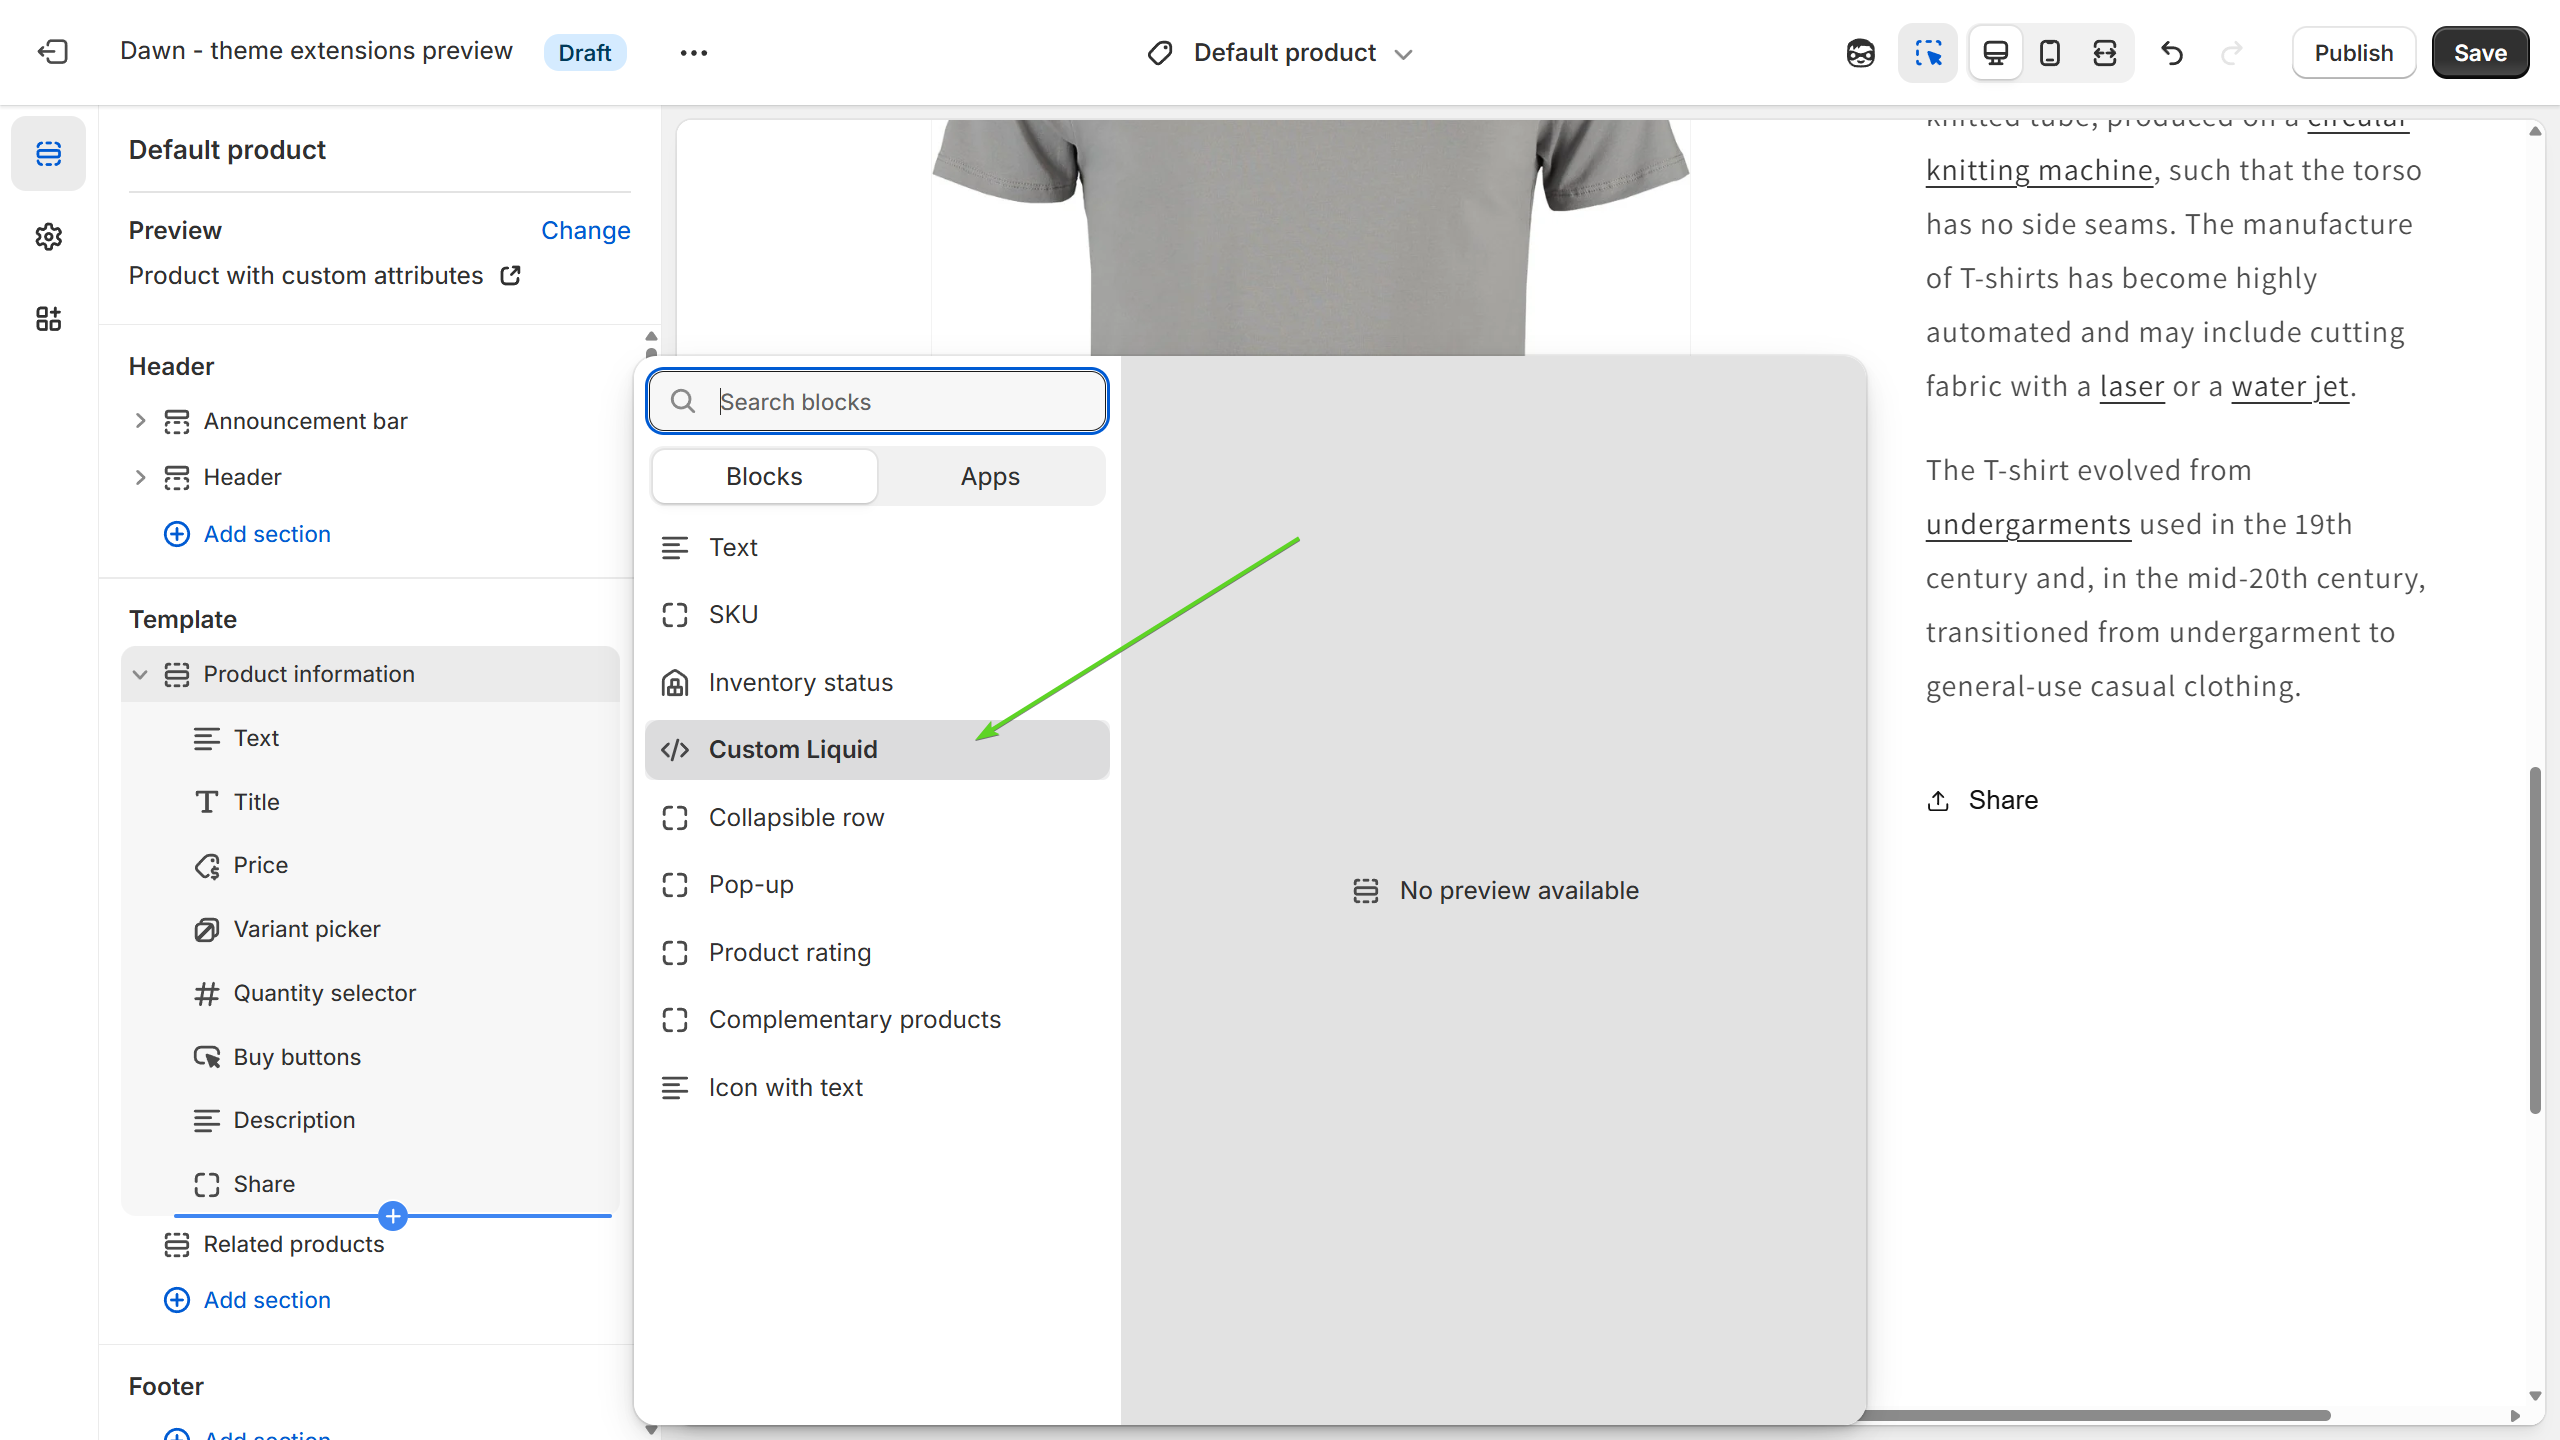Open previewed product external link icon
The image size is (2560, 1440).
tap(511, 276)
